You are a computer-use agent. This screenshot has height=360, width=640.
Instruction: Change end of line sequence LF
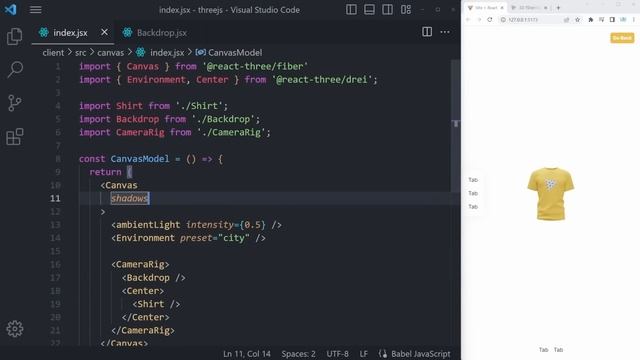click(363, 354)
